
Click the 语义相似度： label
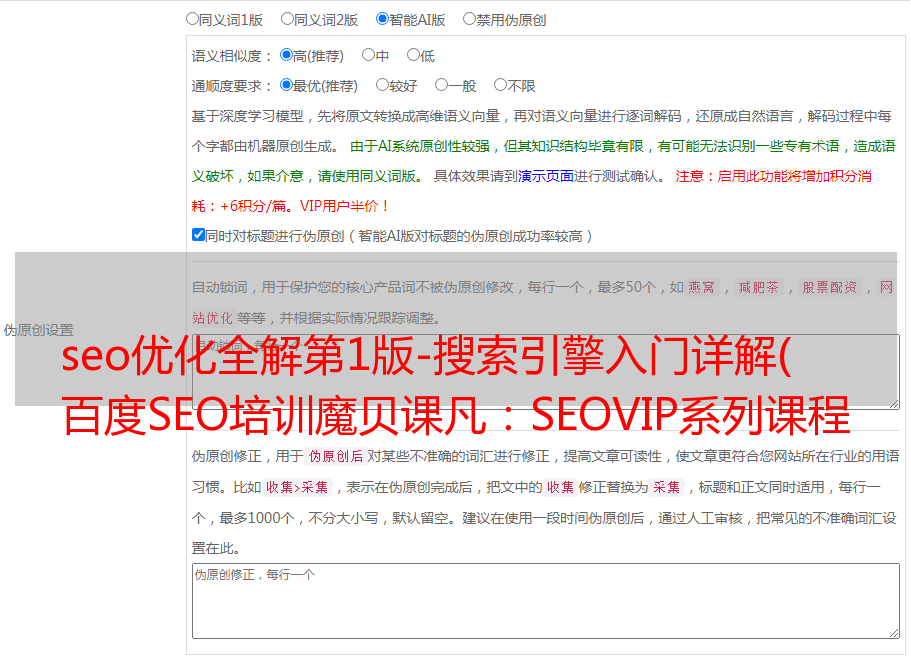[x=232, y=56]
